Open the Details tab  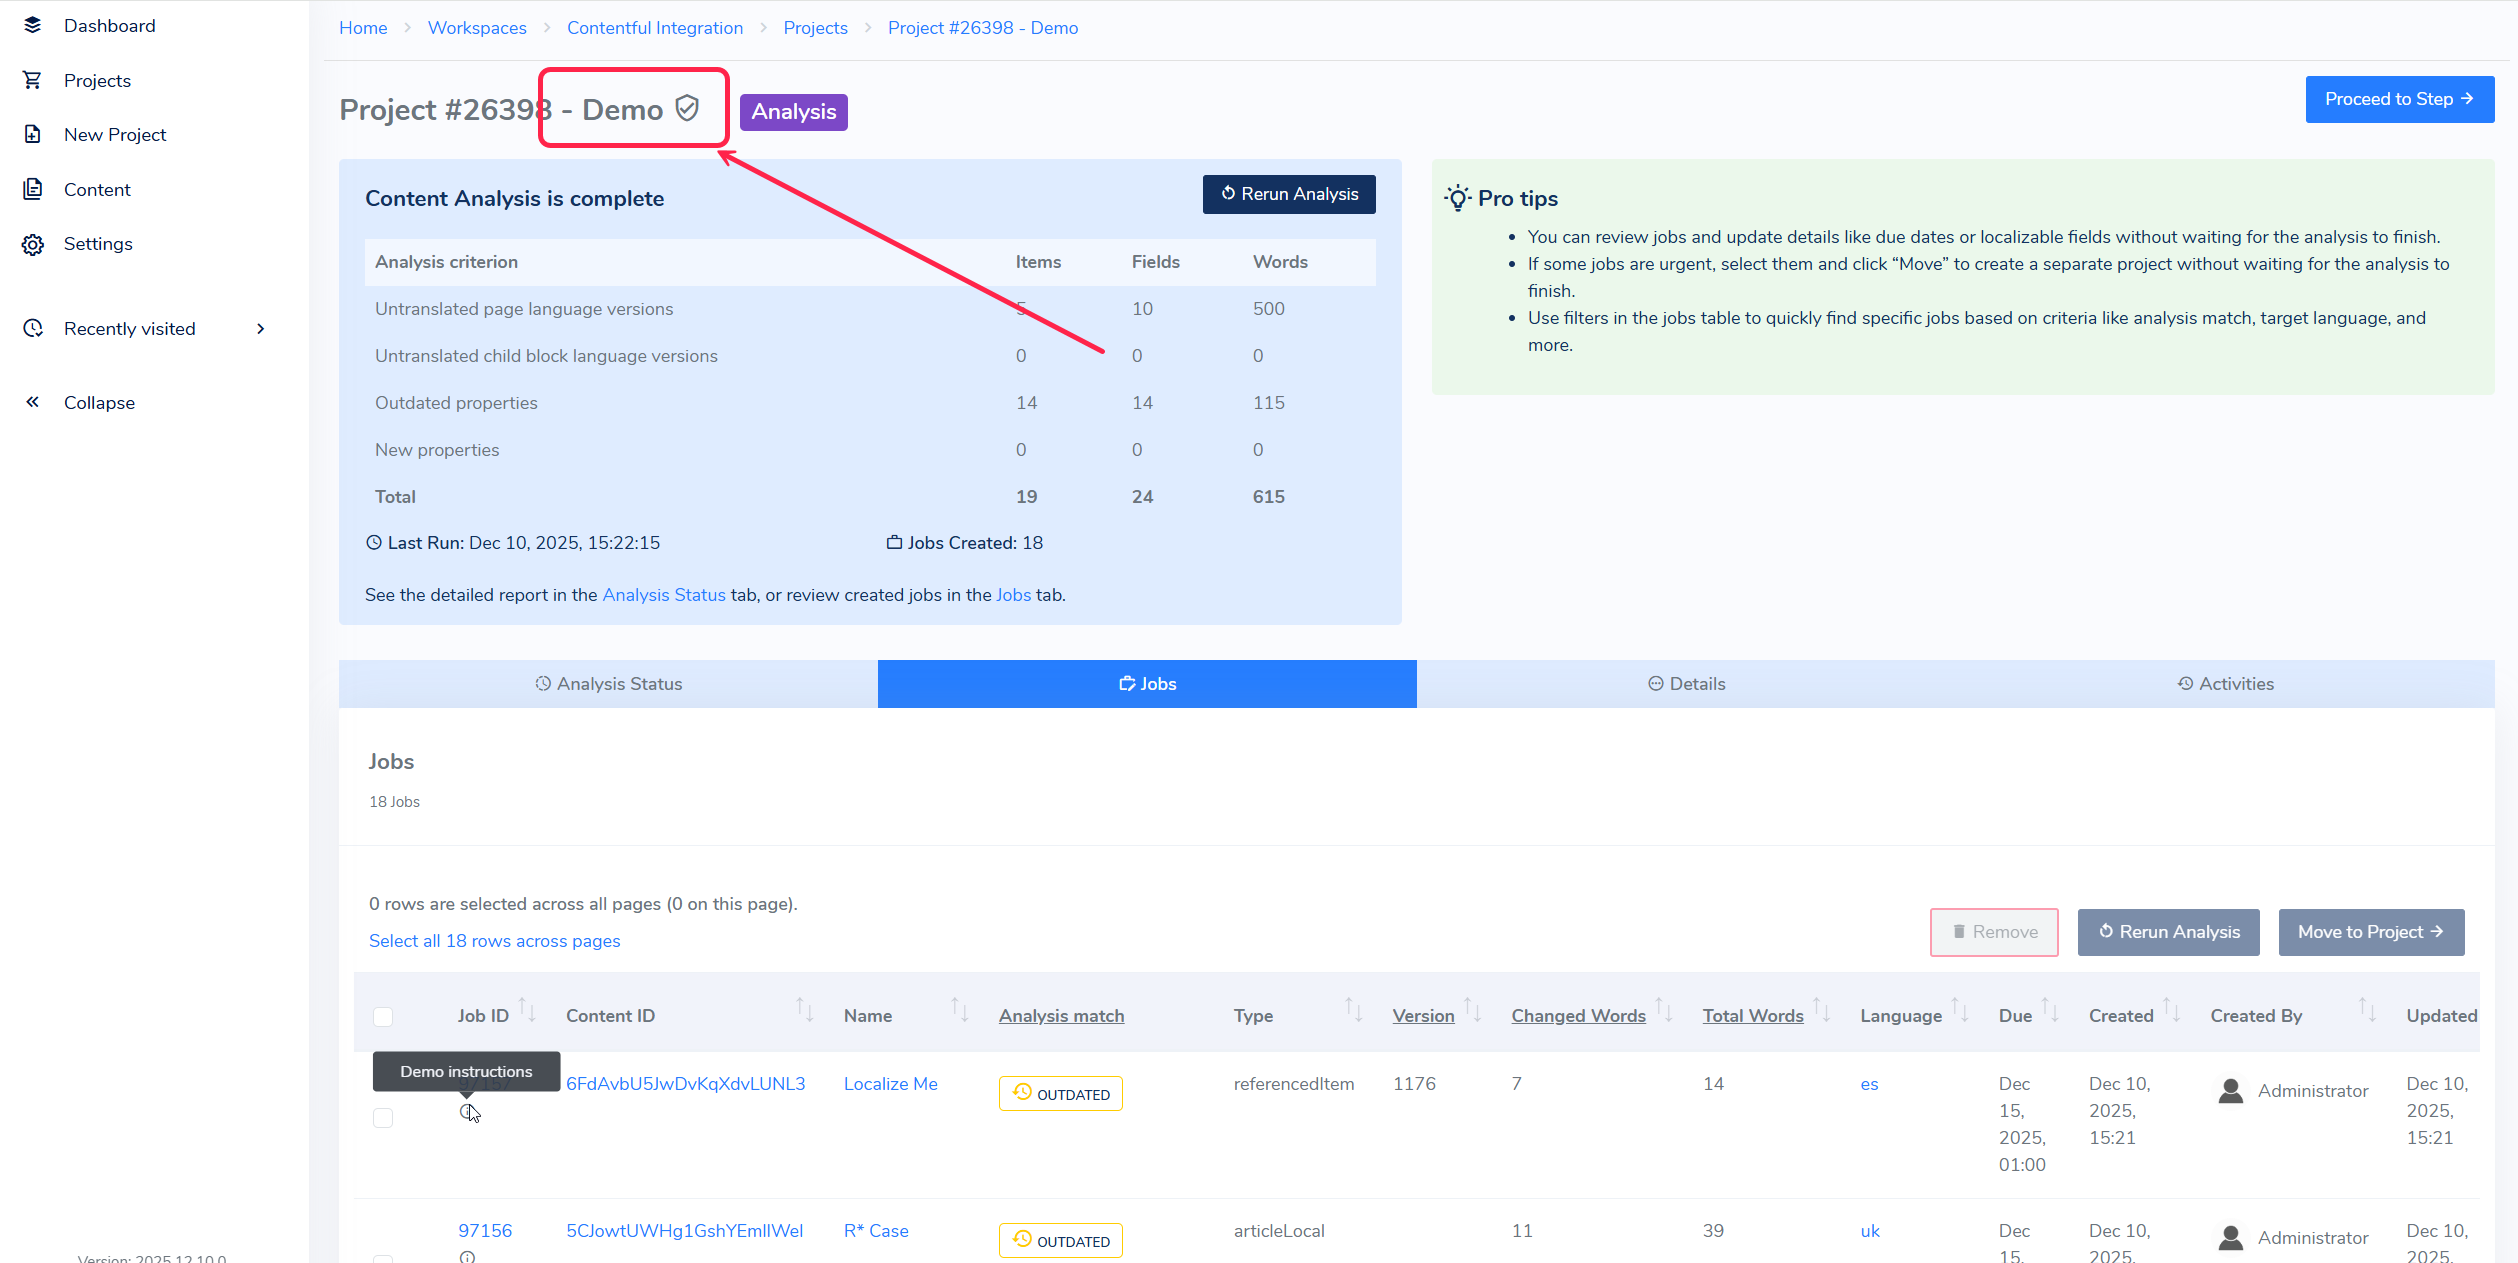pyautogui.click(x=1686, y=684)
